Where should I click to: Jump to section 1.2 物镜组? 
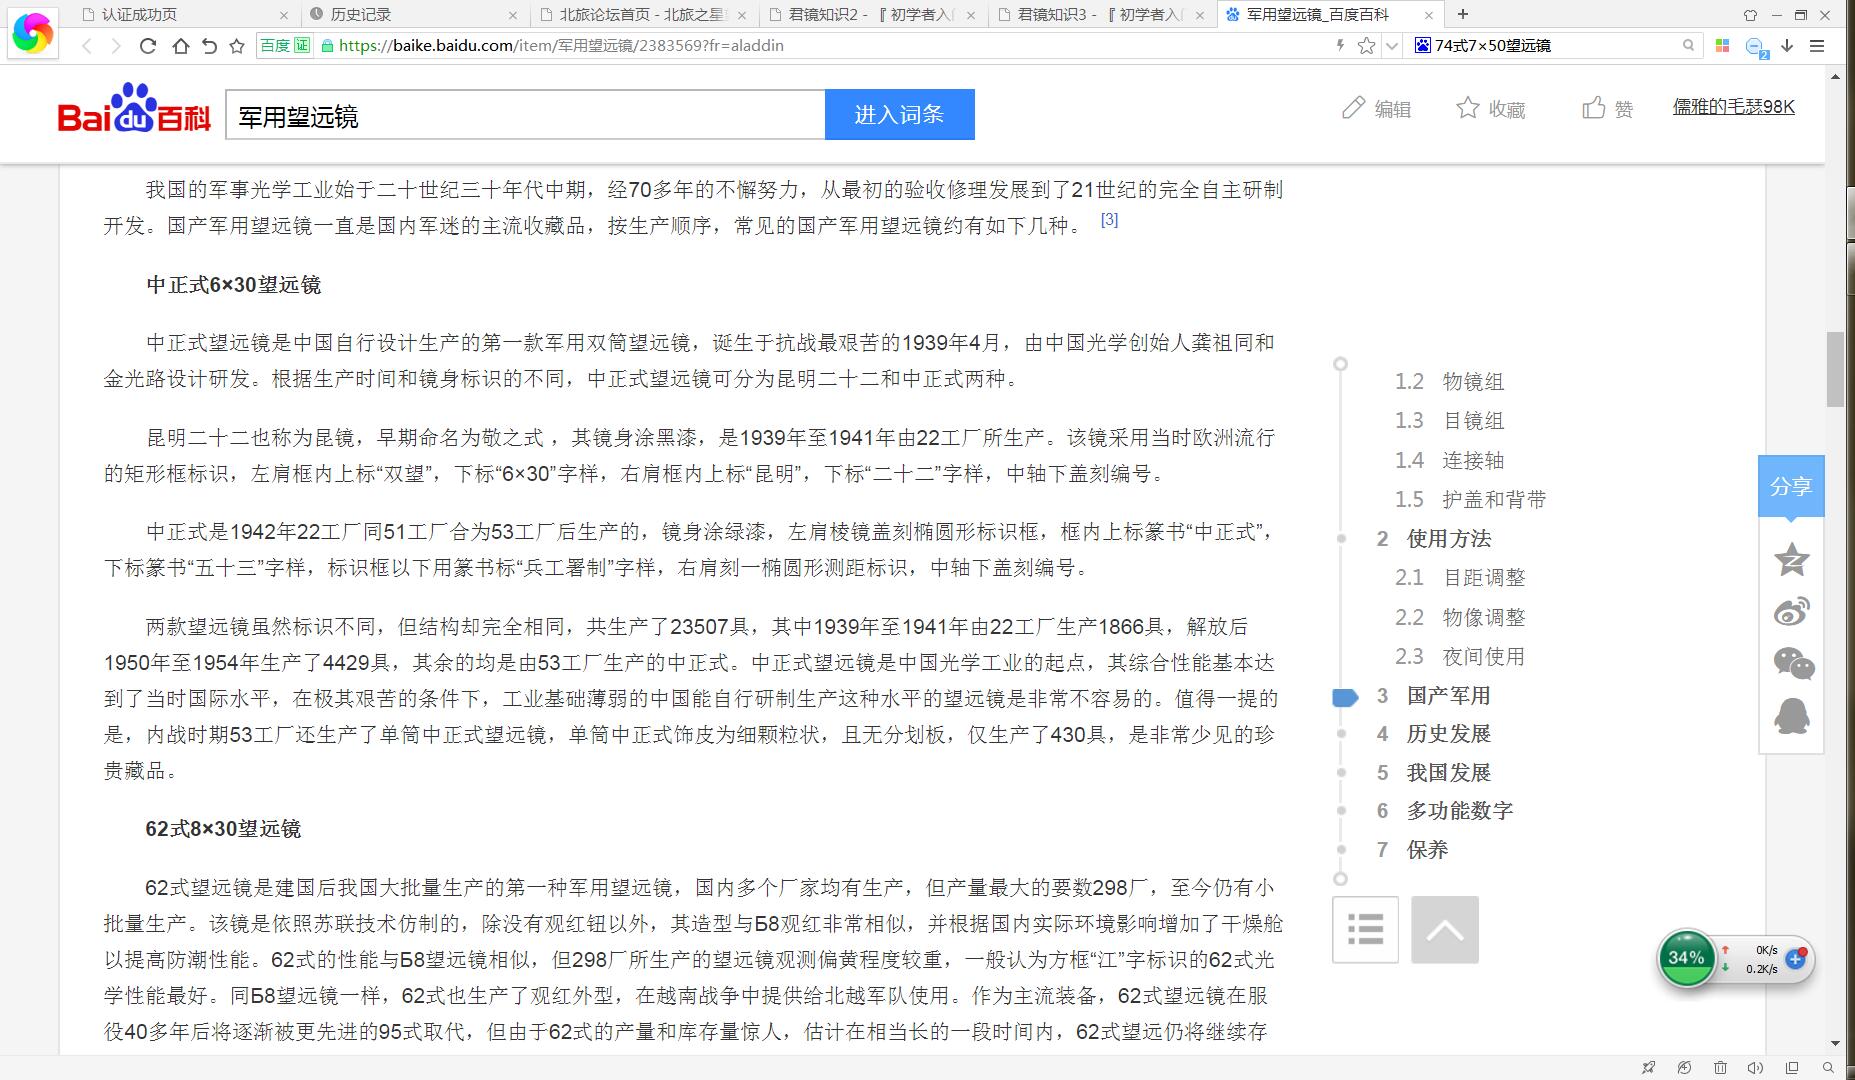point(1449,381)
